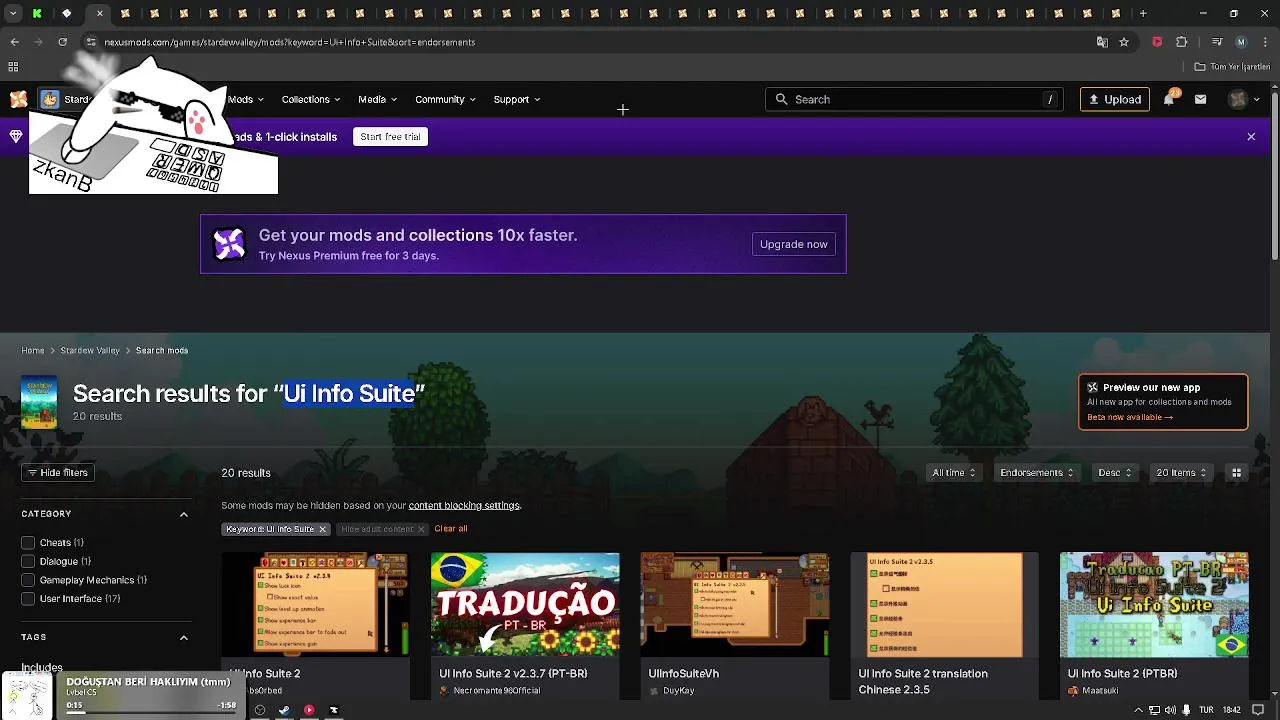This screenshot has width=1280, height=720.
Task: Bookmark this page with the star icon
Action: point(1124,42)
